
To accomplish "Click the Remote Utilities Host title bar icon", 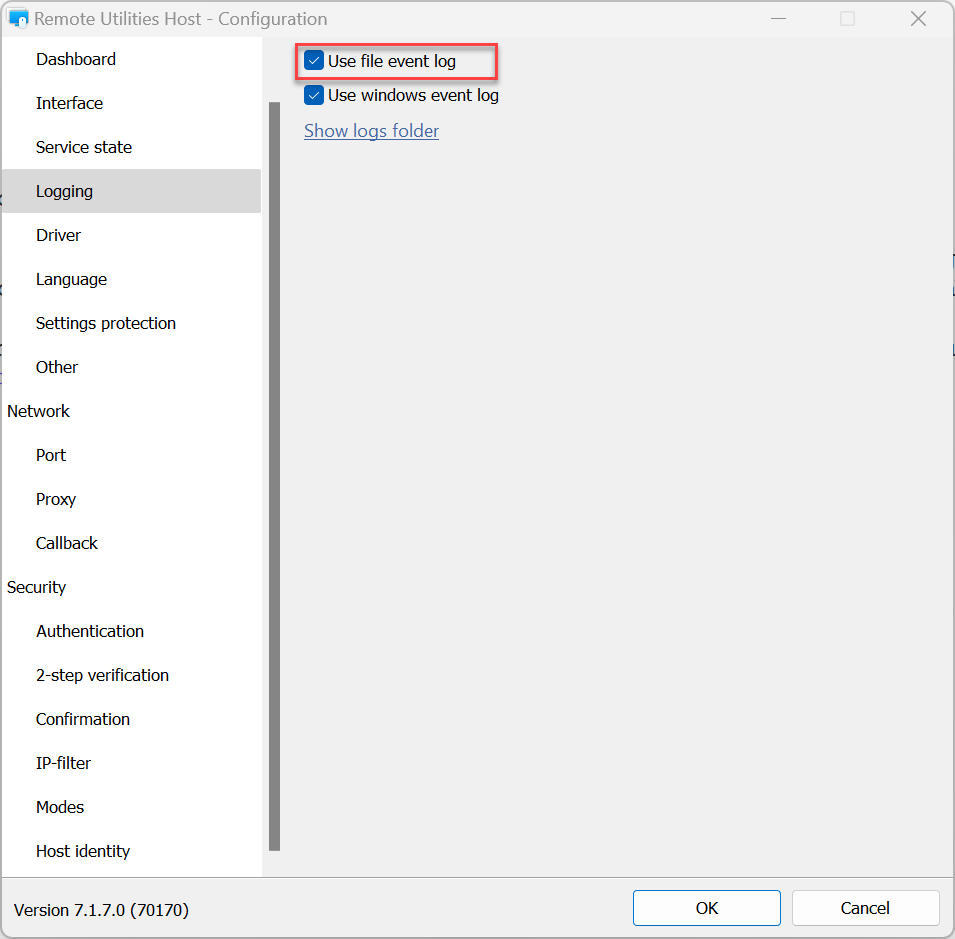I will [18, 19].
